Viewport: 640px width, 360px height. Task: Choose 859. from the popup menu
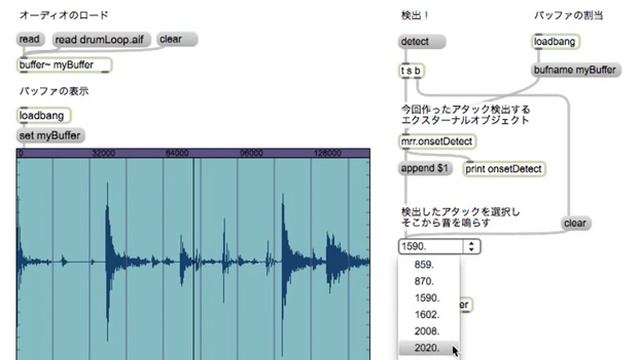[x=429, y=264]
